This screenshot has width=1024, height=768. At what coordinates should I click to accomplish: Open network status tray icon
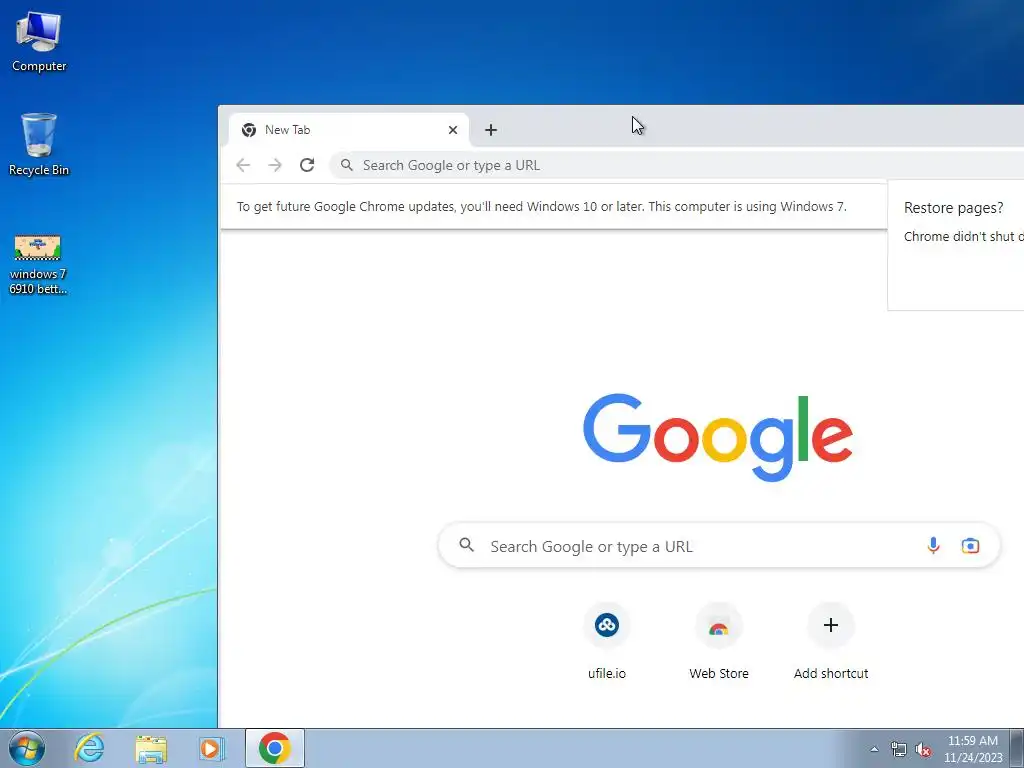point(899,749)
